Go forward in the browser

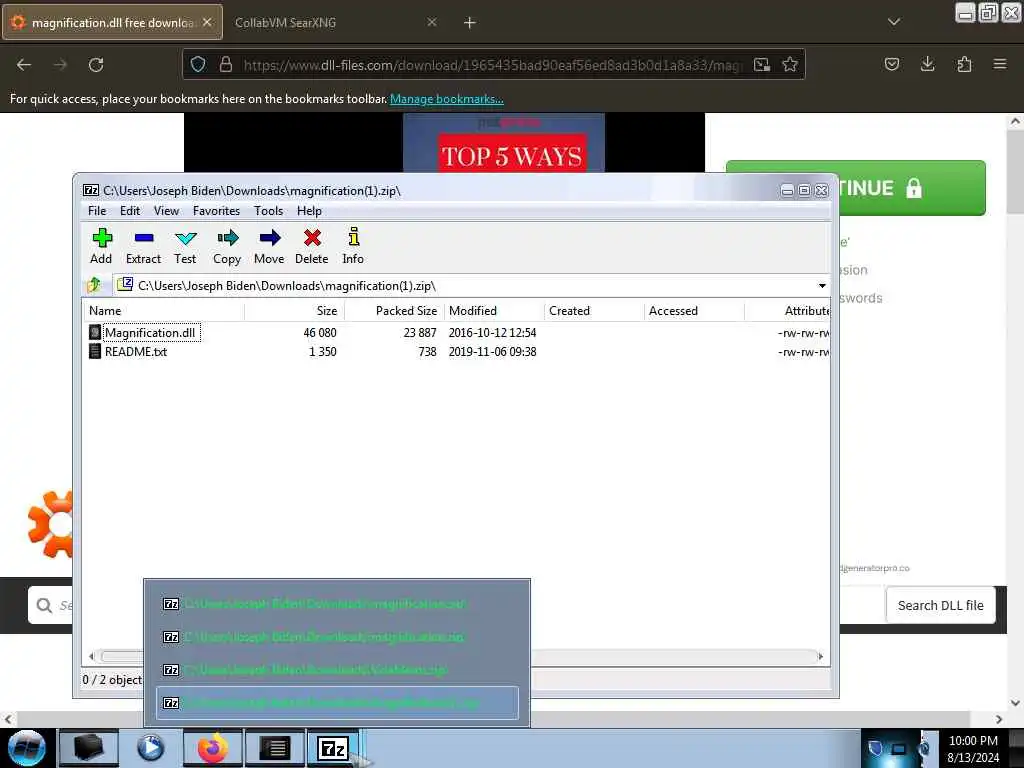(x=60, y=65)
